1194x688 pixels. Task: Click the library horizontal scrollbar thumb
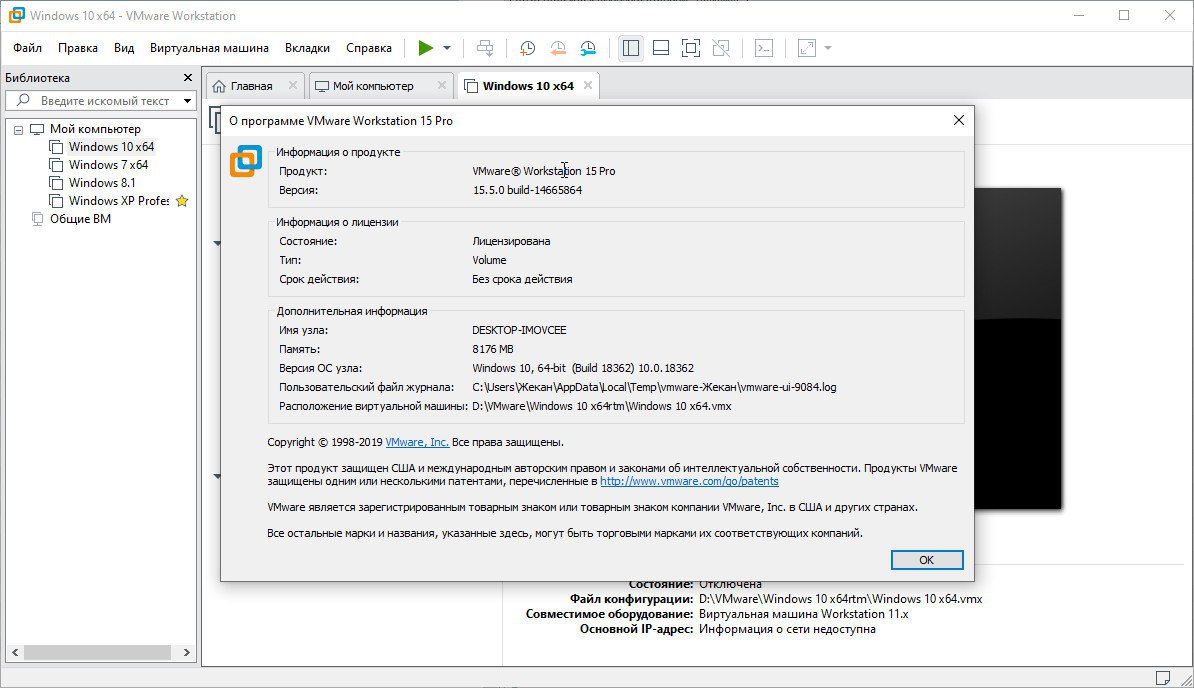pyautogui.click(x=97, y=652)
